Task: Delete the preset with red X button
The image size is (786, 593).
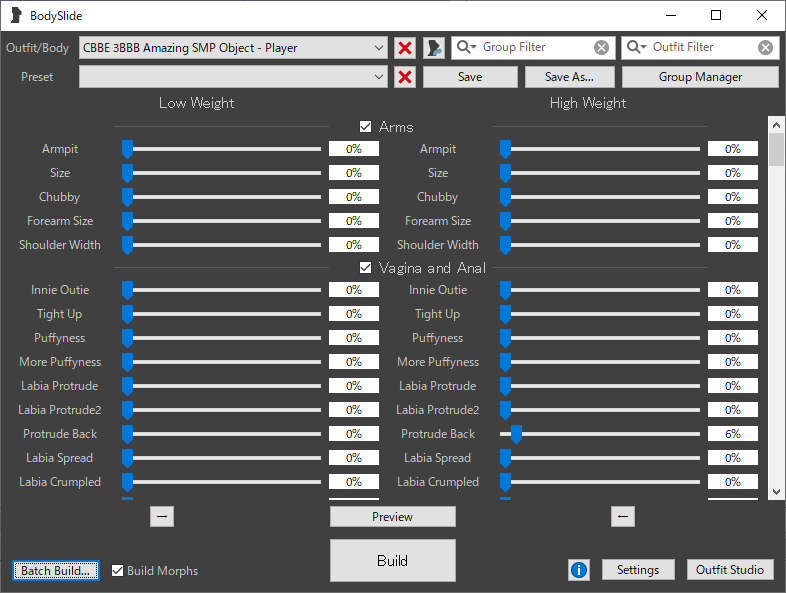Action: click(405, 77)
